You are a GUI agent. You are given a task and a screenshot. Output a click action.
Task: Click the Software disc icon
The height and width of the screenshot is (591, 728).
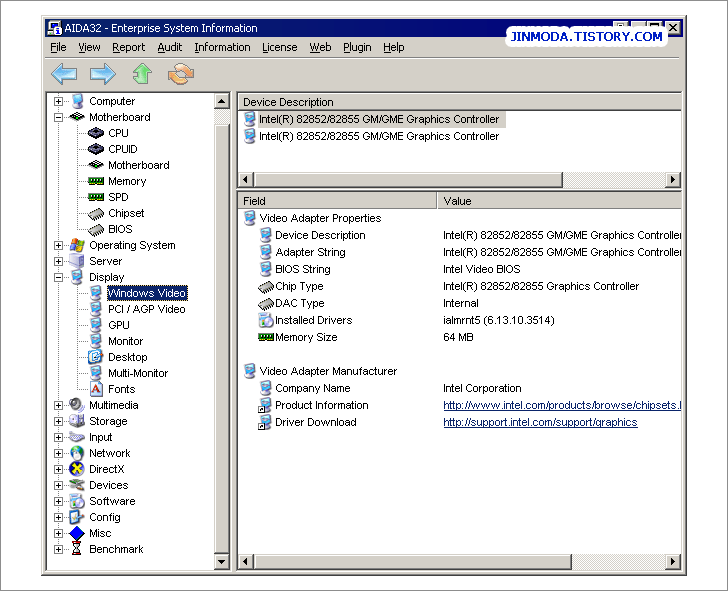pos(77,501)
